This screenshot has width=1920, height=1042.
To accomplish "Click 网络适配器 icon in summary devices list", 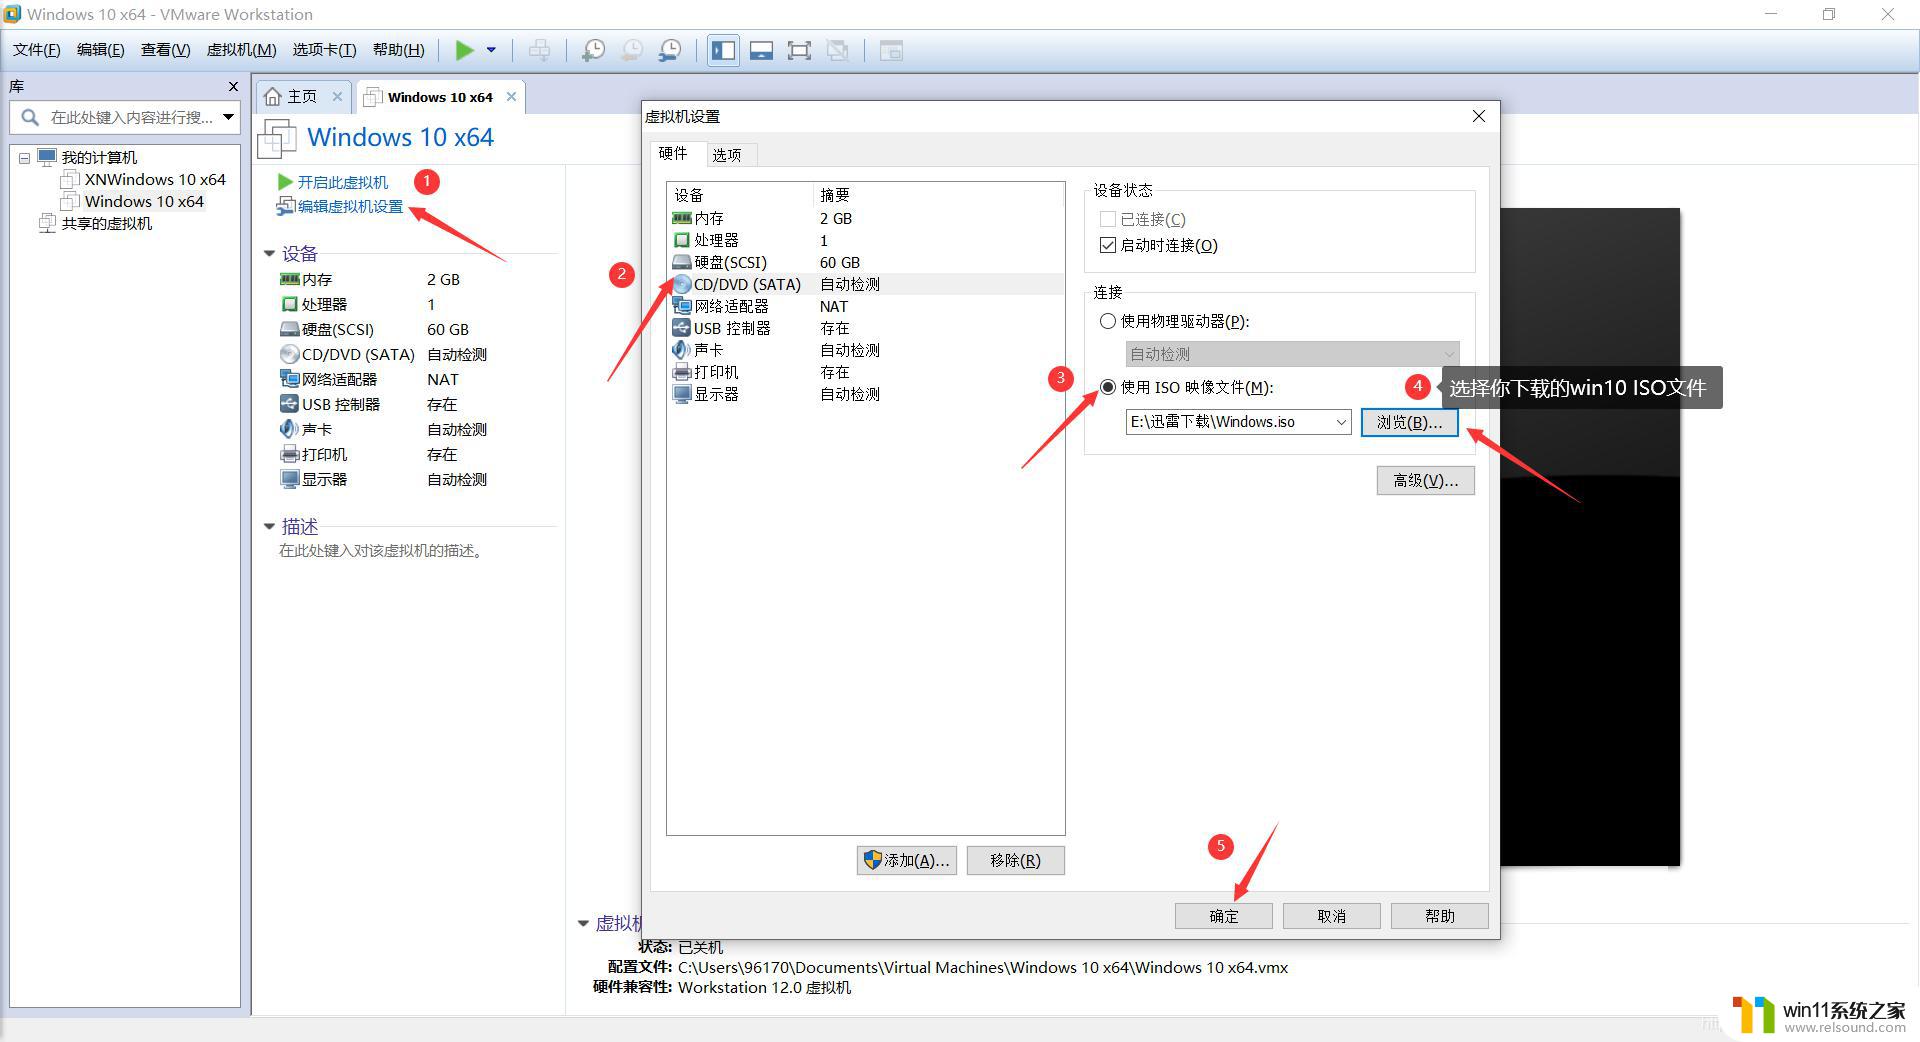I will pyautogui.click(x=289, y=379).
